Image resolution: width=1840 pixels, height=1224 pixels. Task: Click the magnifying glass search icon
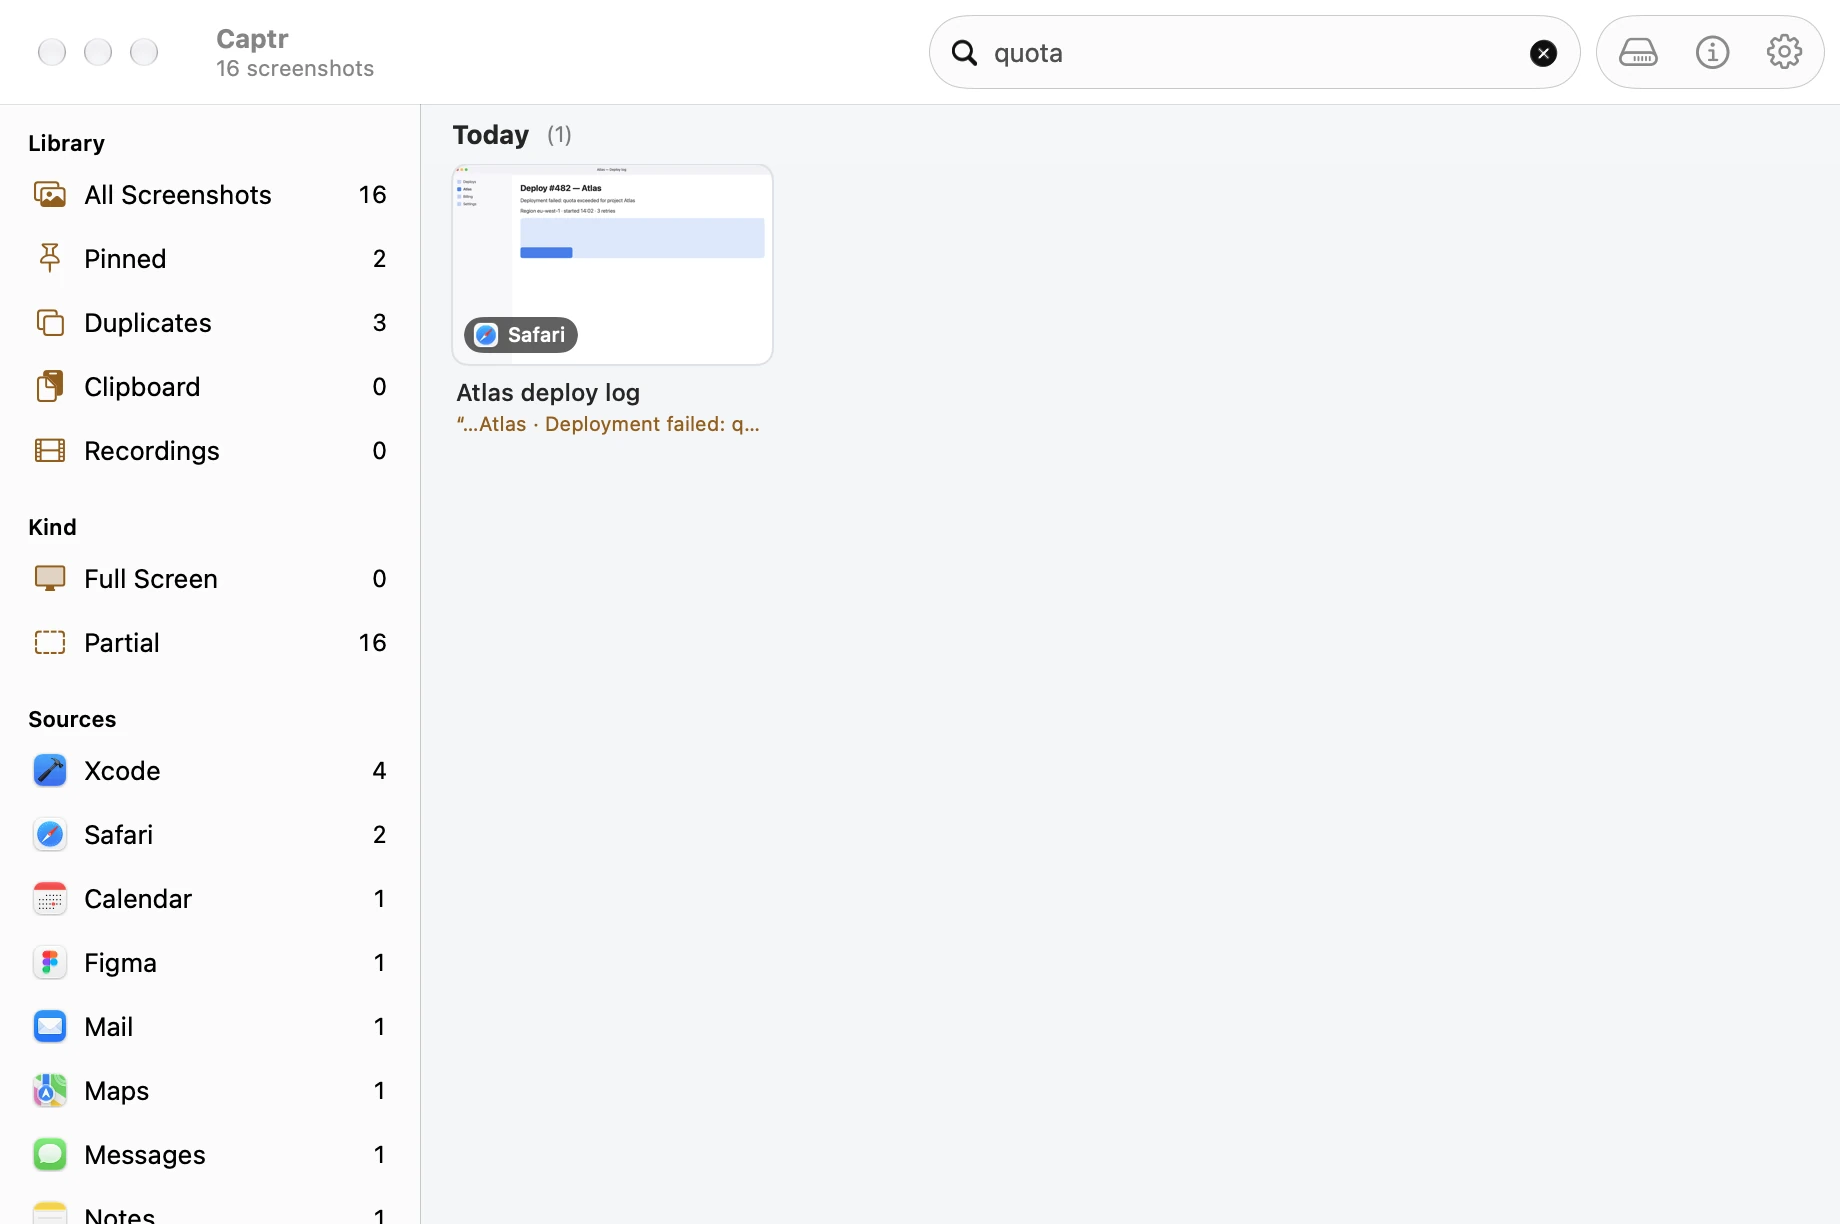(x=964, y=52)
